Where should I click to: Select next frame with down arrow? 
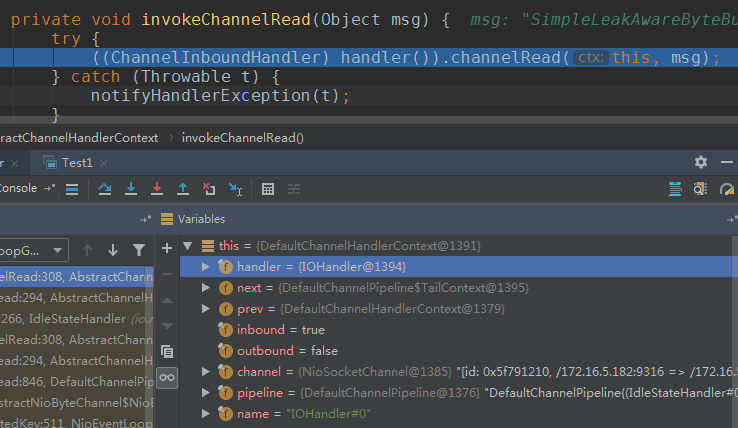[113, 250]
